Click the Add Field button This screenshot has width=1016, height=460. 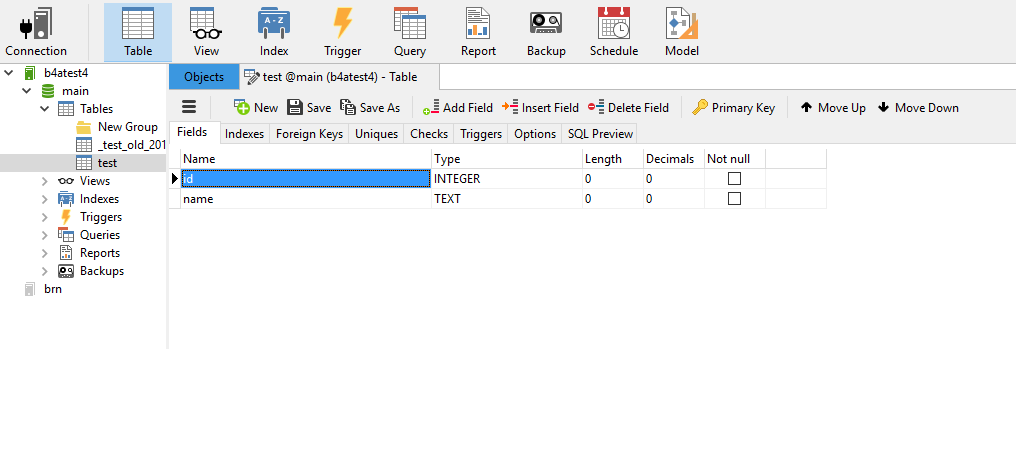(x=458, y=108)
